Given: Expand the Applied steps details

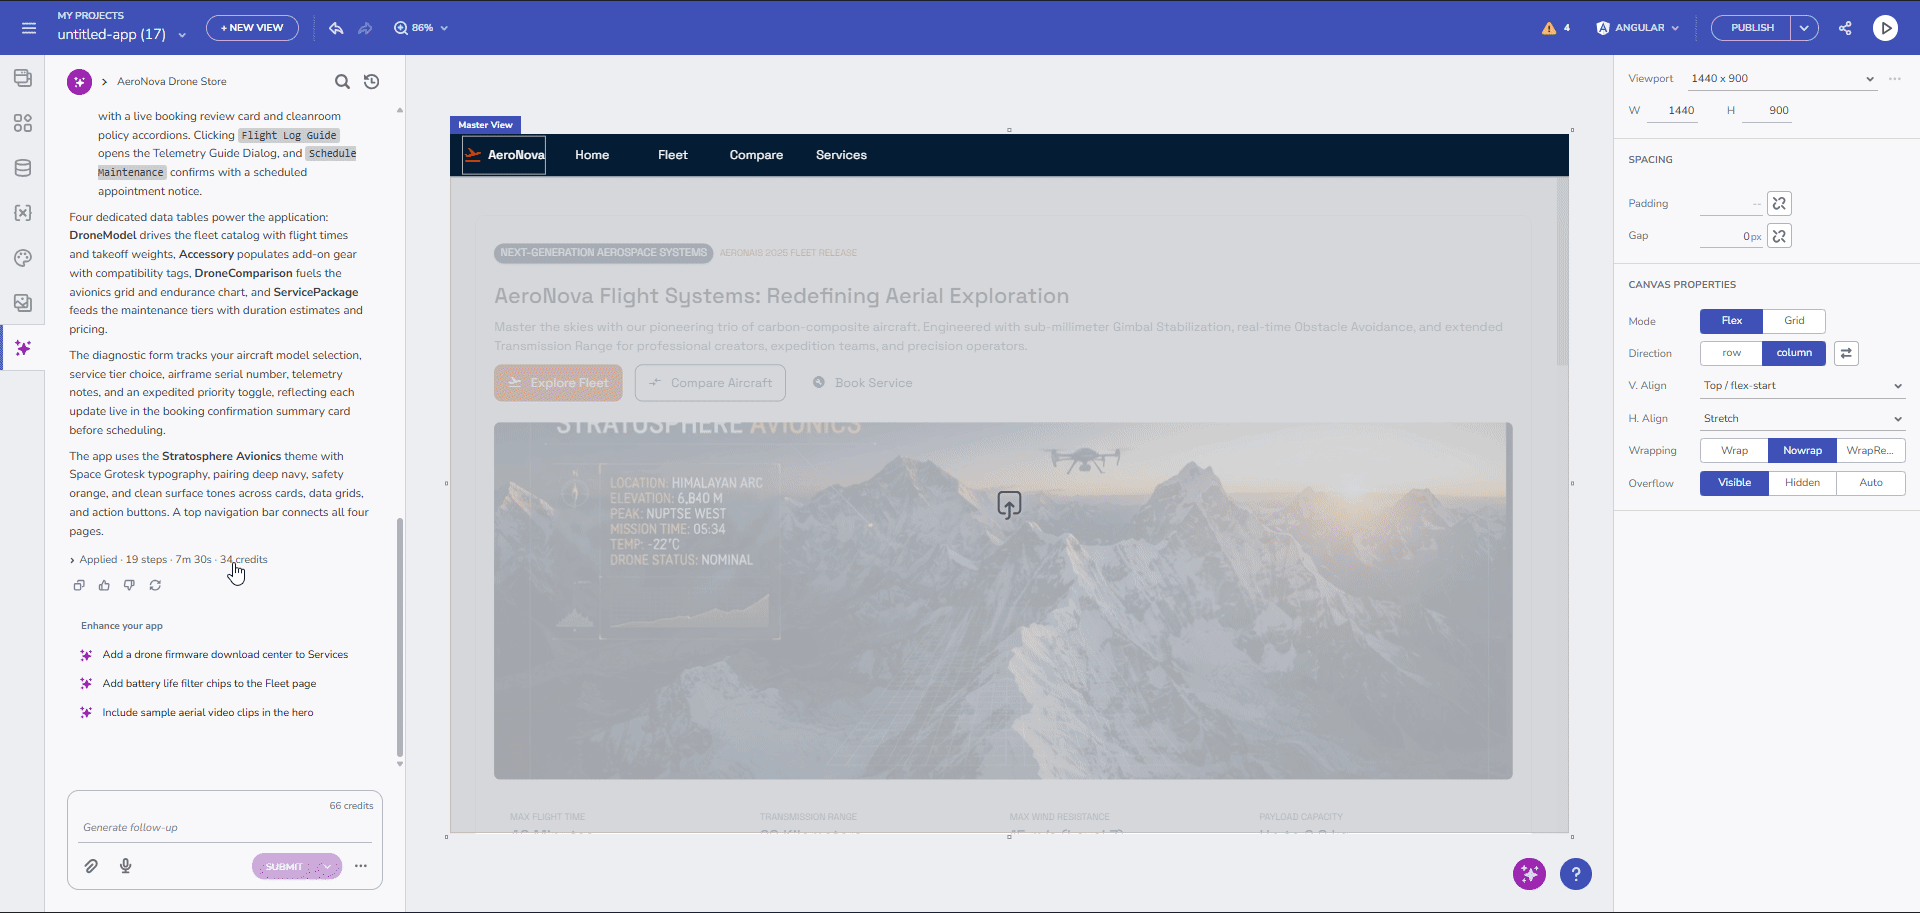Looking at the screenshot, I should [72, 560].
